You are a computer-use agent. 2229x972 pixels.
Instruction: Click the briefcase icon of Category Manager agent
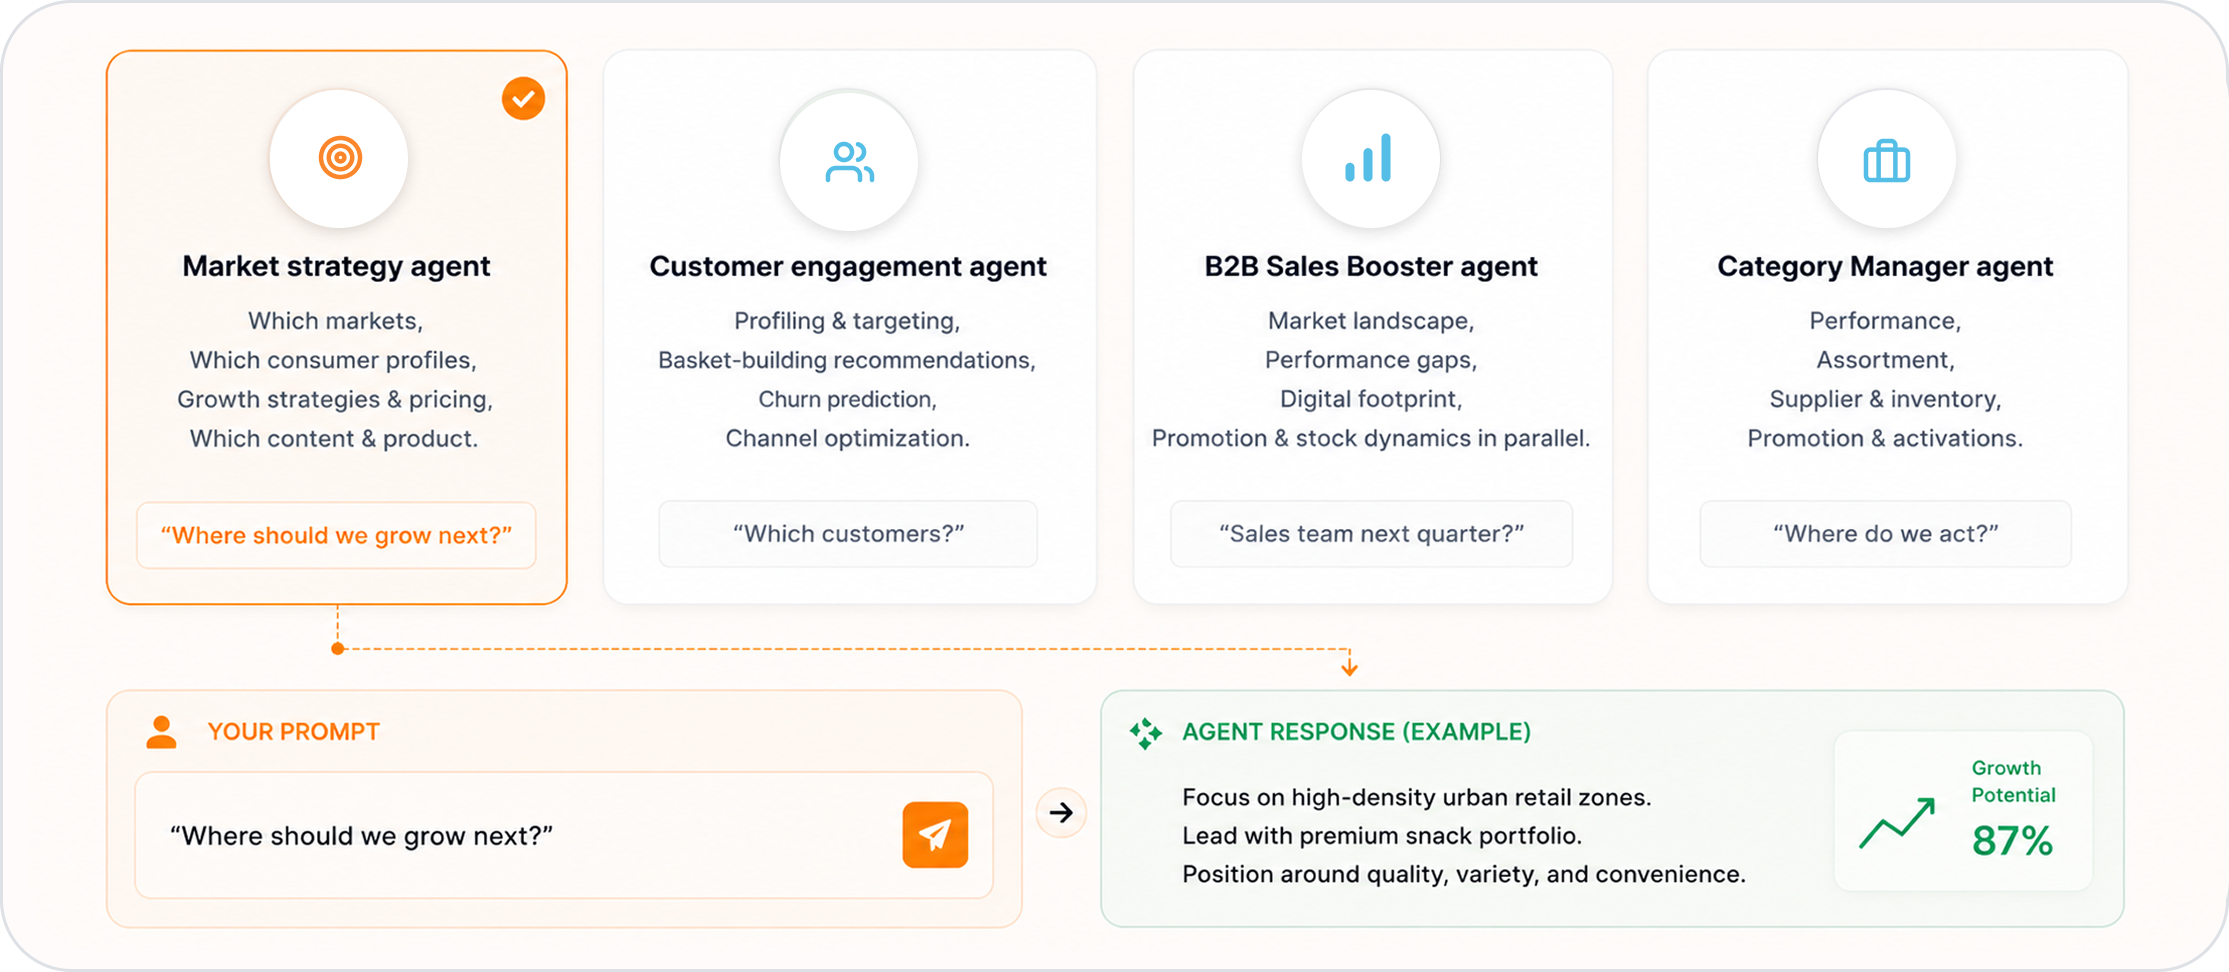pyautogui.click(x=1886, y=161)
